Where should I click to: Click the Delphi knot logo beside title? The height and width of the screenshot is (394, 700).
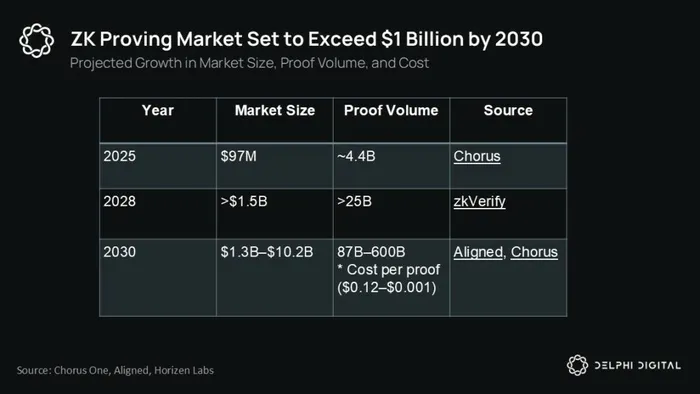click(37, 40)
